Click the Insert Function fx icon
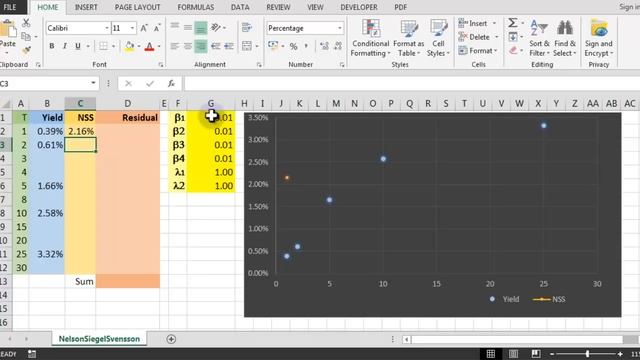Viewport: 640px width, 360px height. tap(171, 83)
